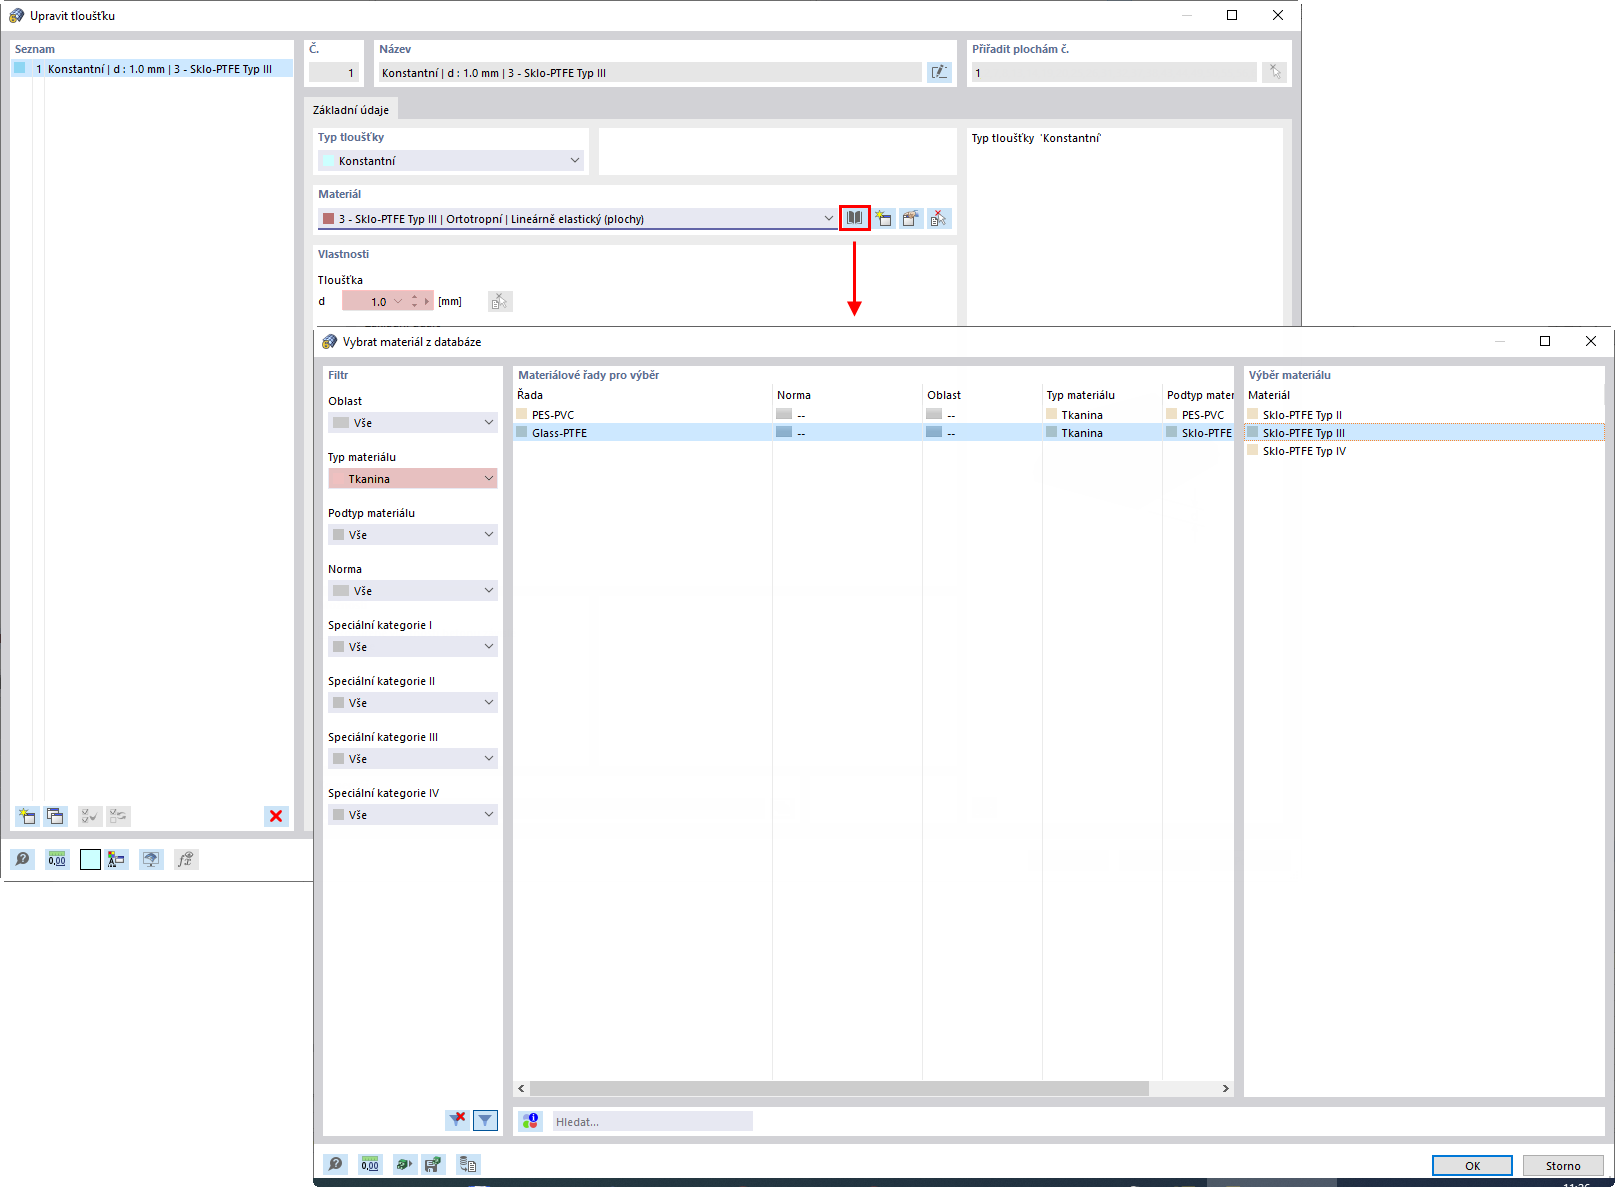Click the scroll left arrow in series table
The width and height of the screenshot is (1615, 1187).
[521, 1088]
